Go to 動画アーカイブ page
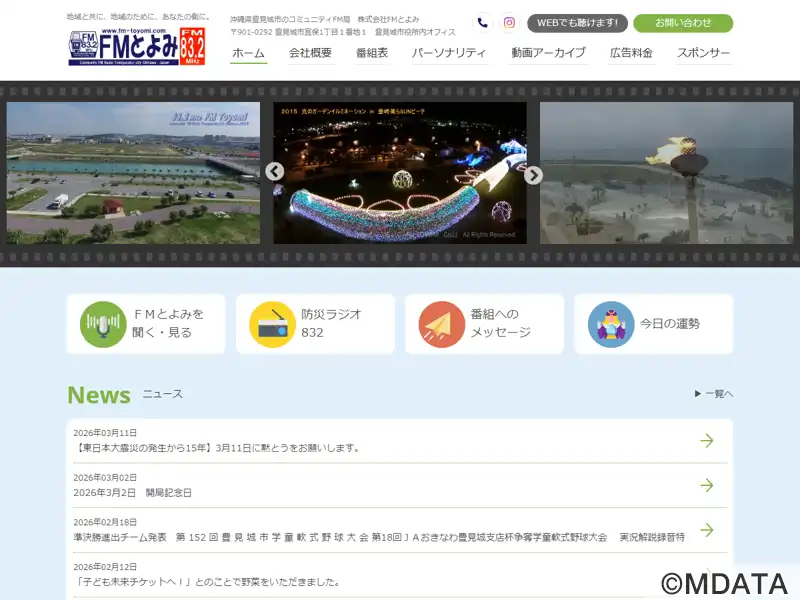The image size is (800, 600). [547, 53]
